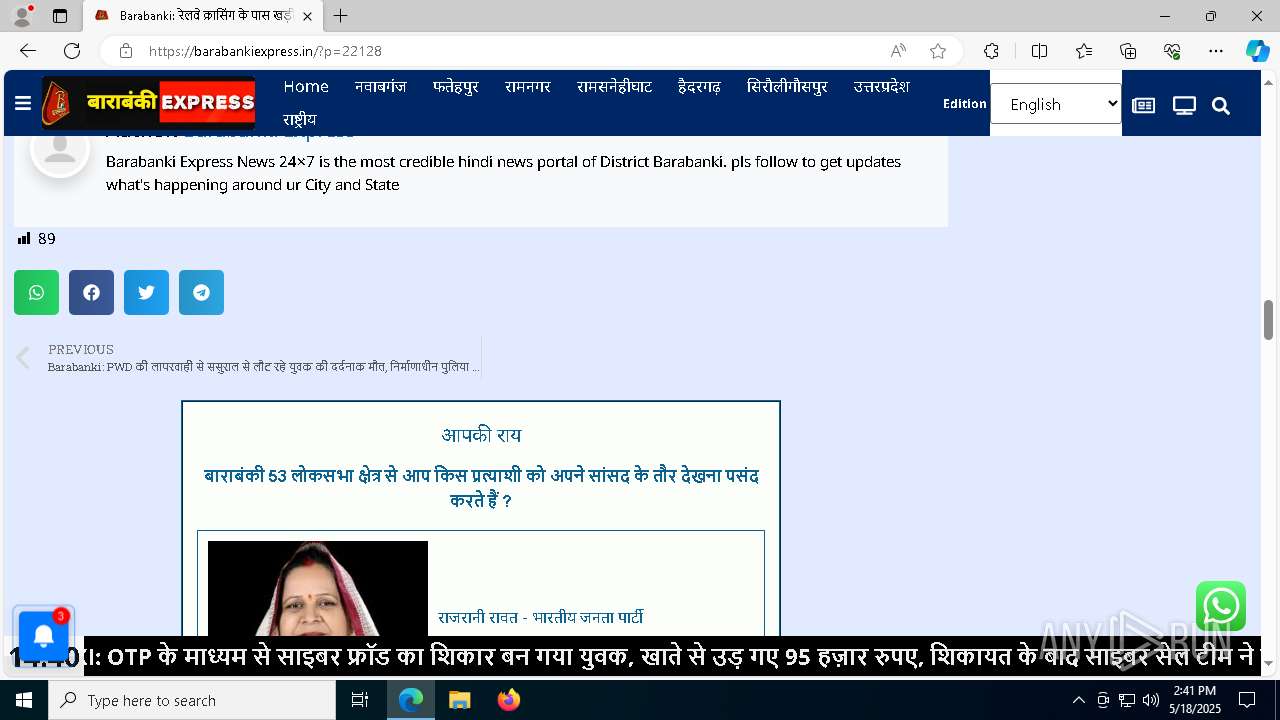The width and height of the screenshot is (1280, 720).
Task: Open the site search magnifier icon
Action: click(1221, 105)
